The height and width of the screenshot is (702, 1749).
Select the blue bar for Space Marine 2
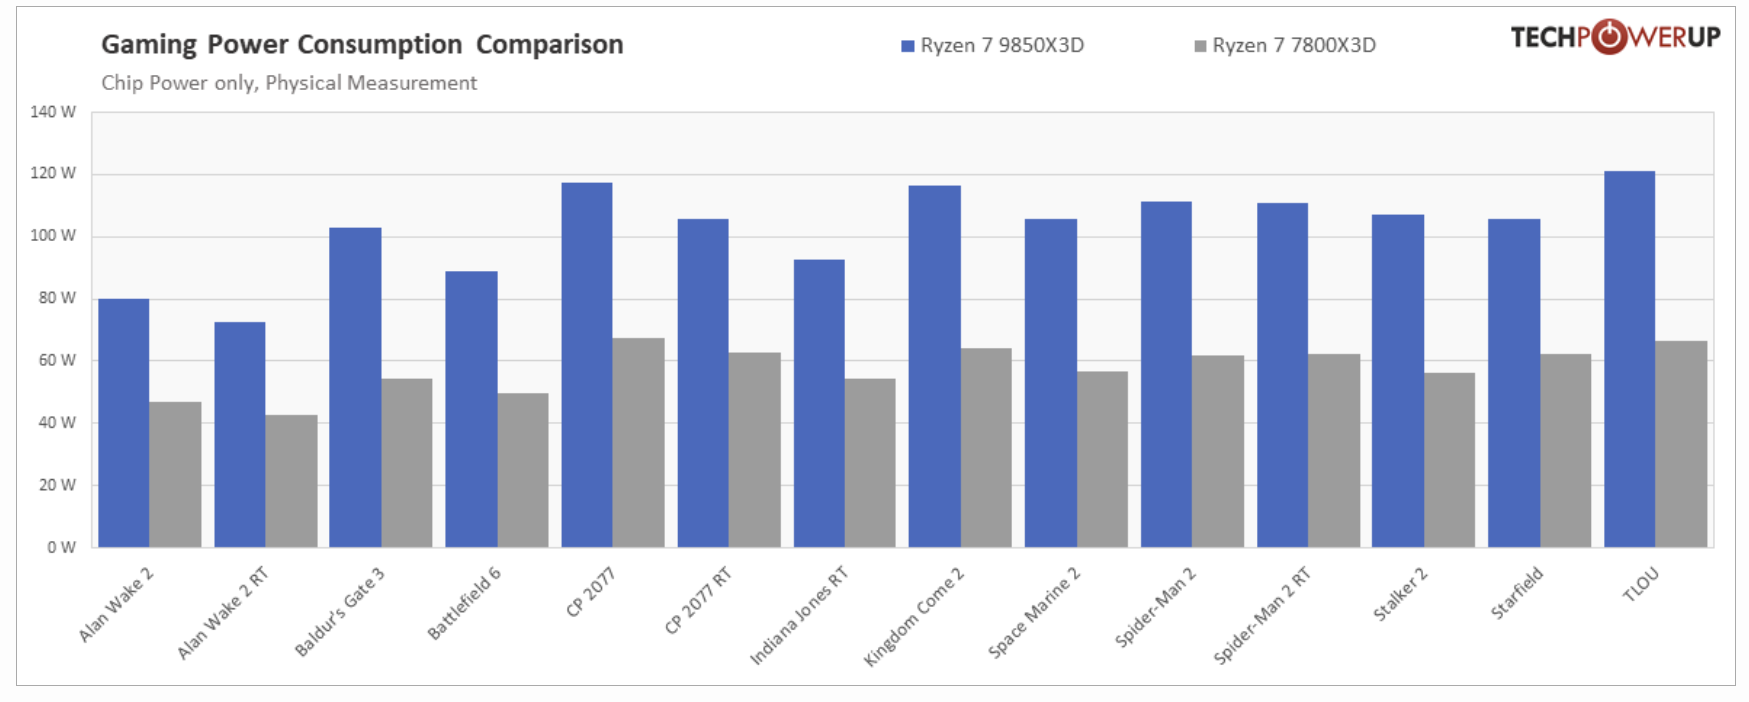coord(1051,383)
